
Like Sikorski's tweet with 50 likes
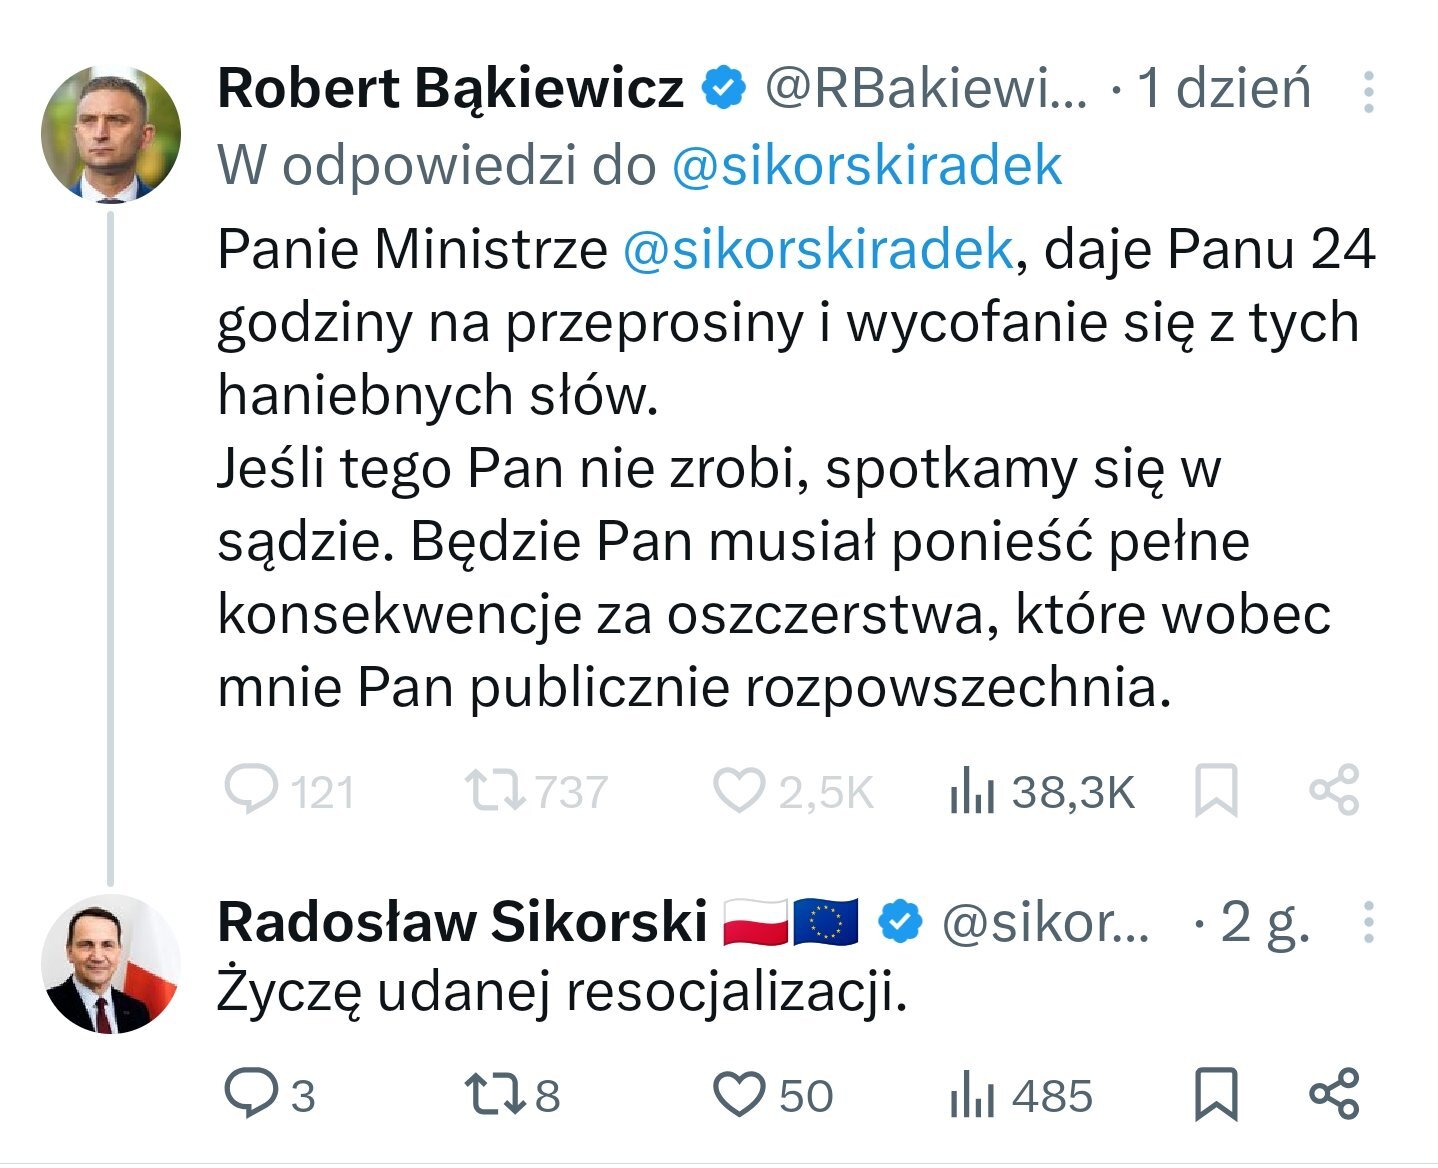[739, 1093]
